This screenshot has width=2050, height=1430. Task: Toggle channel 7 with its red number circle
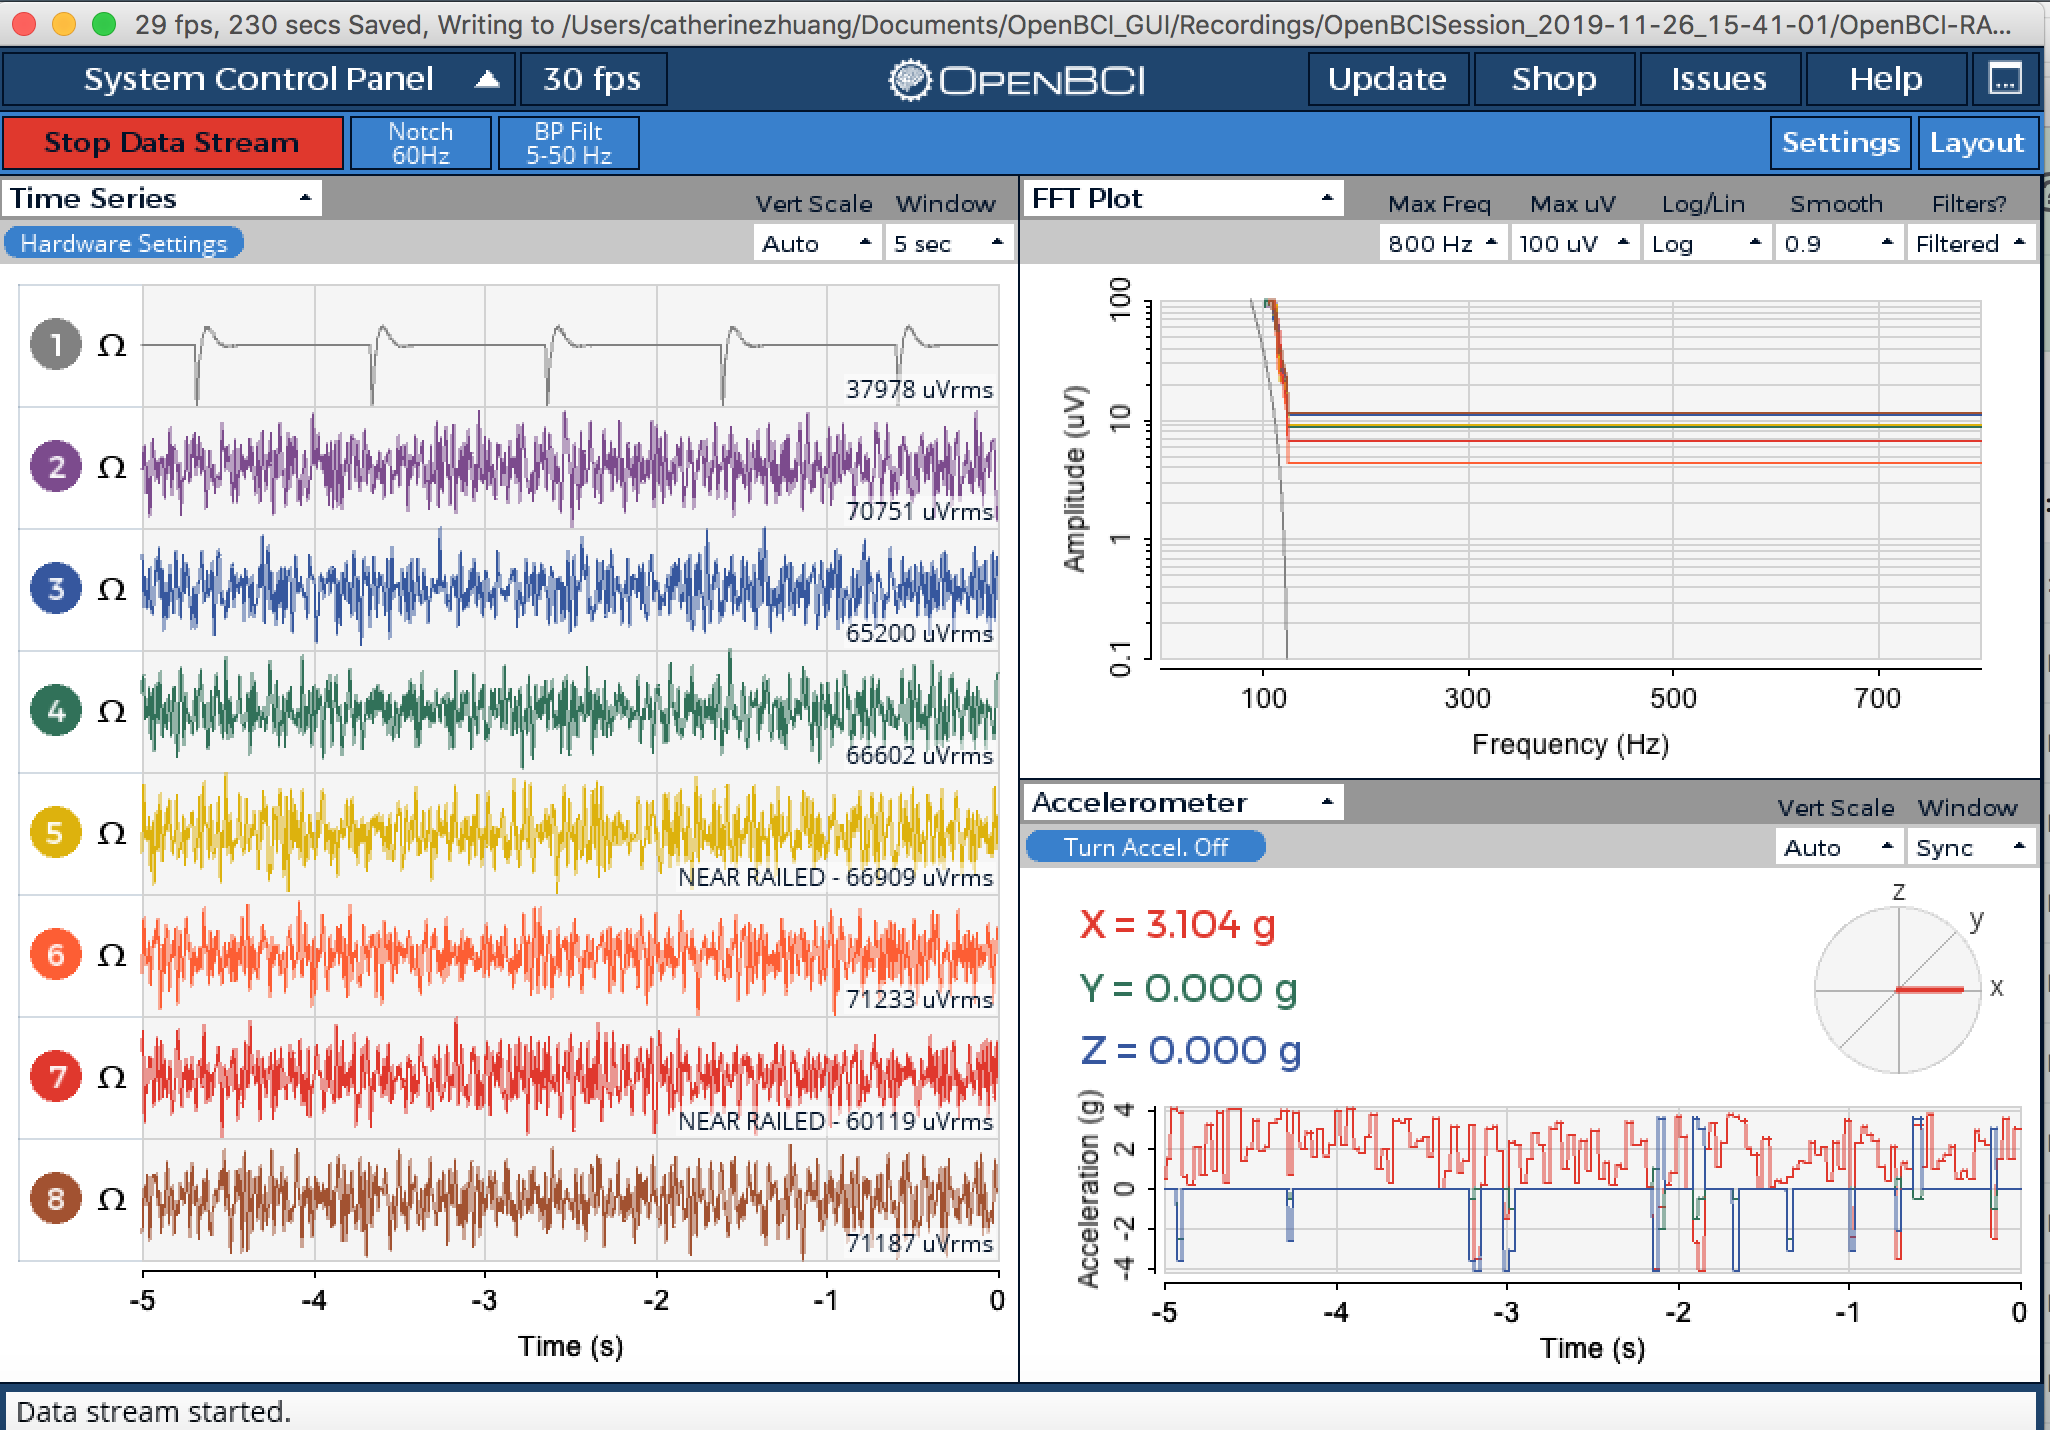(55, 1077)
